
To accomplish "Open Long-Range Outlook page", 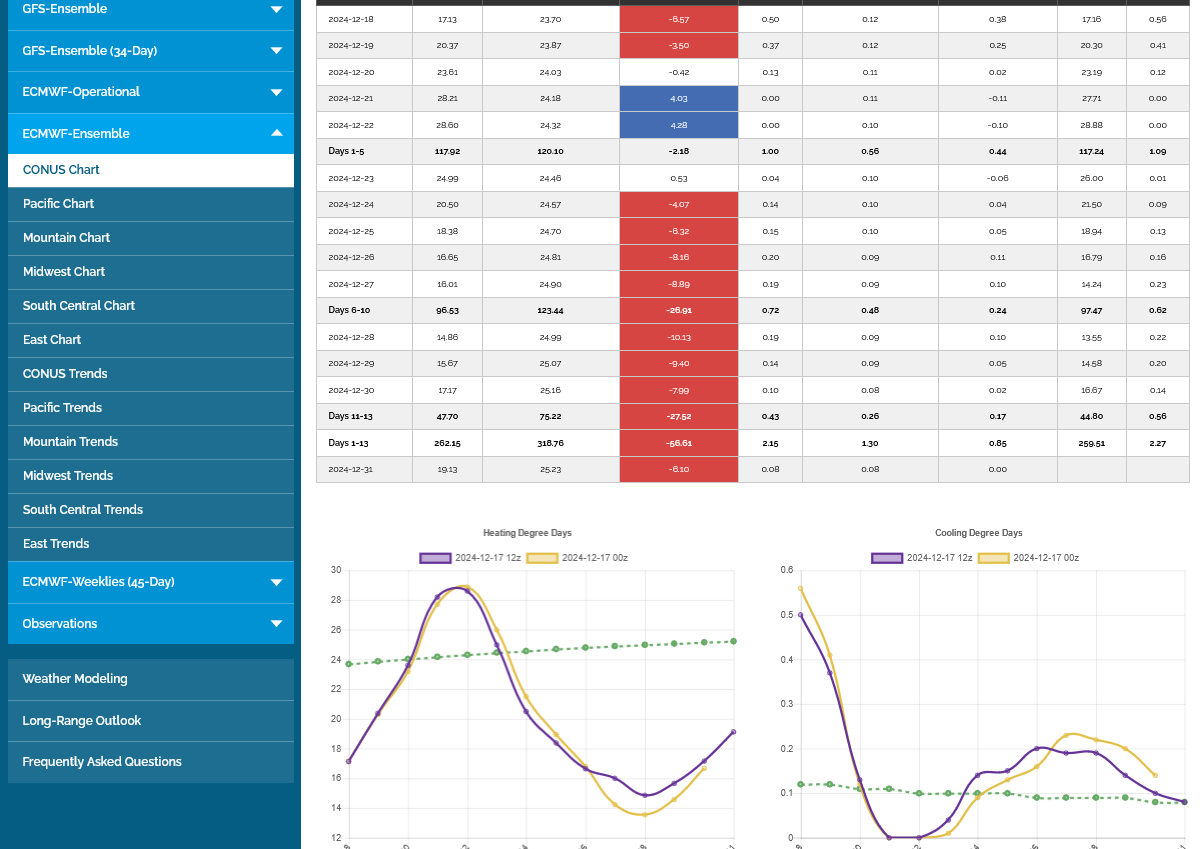I will click(82, 721).
